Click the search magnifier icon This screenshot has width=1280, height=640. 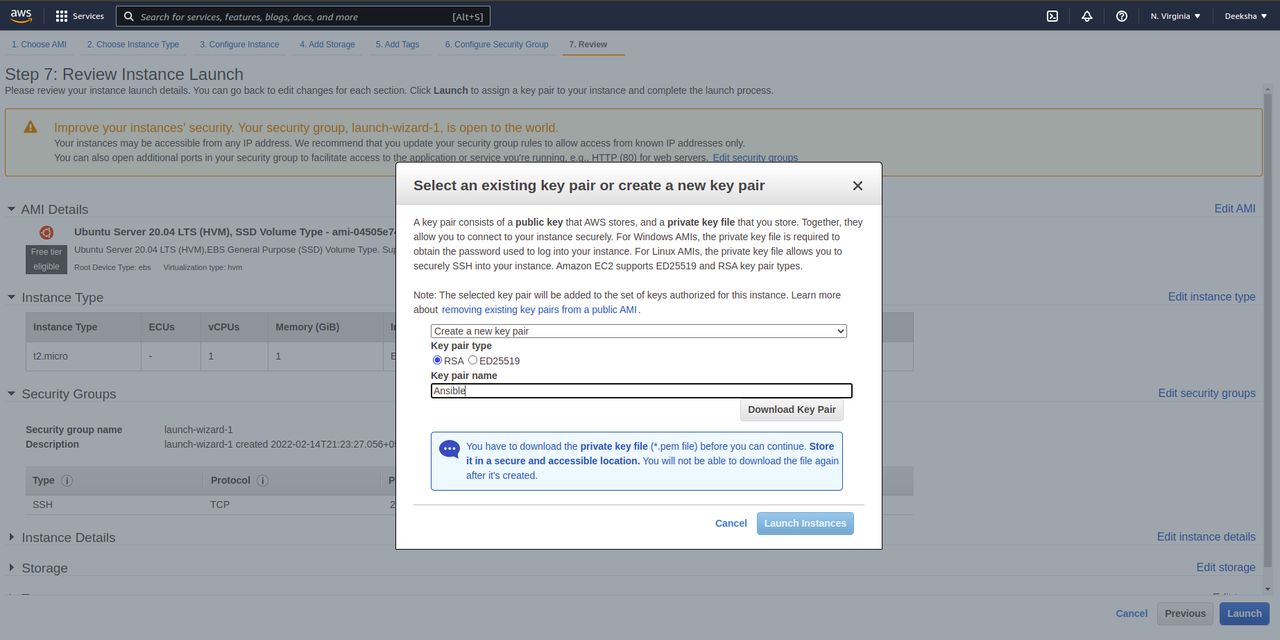click(x=129, y=16)
